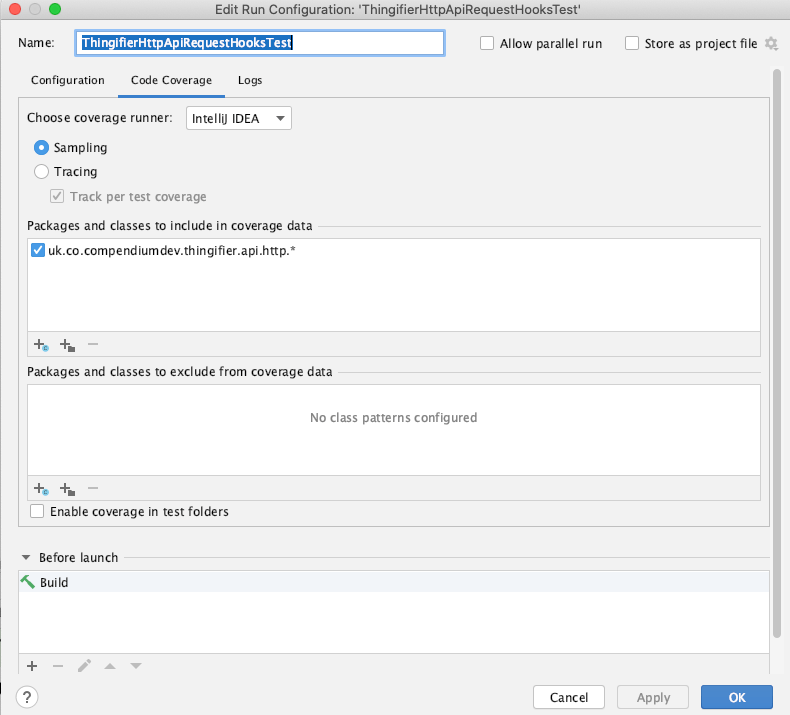Open the coverage runner IntelliJ IDEA dropdown

click(238, 118)
